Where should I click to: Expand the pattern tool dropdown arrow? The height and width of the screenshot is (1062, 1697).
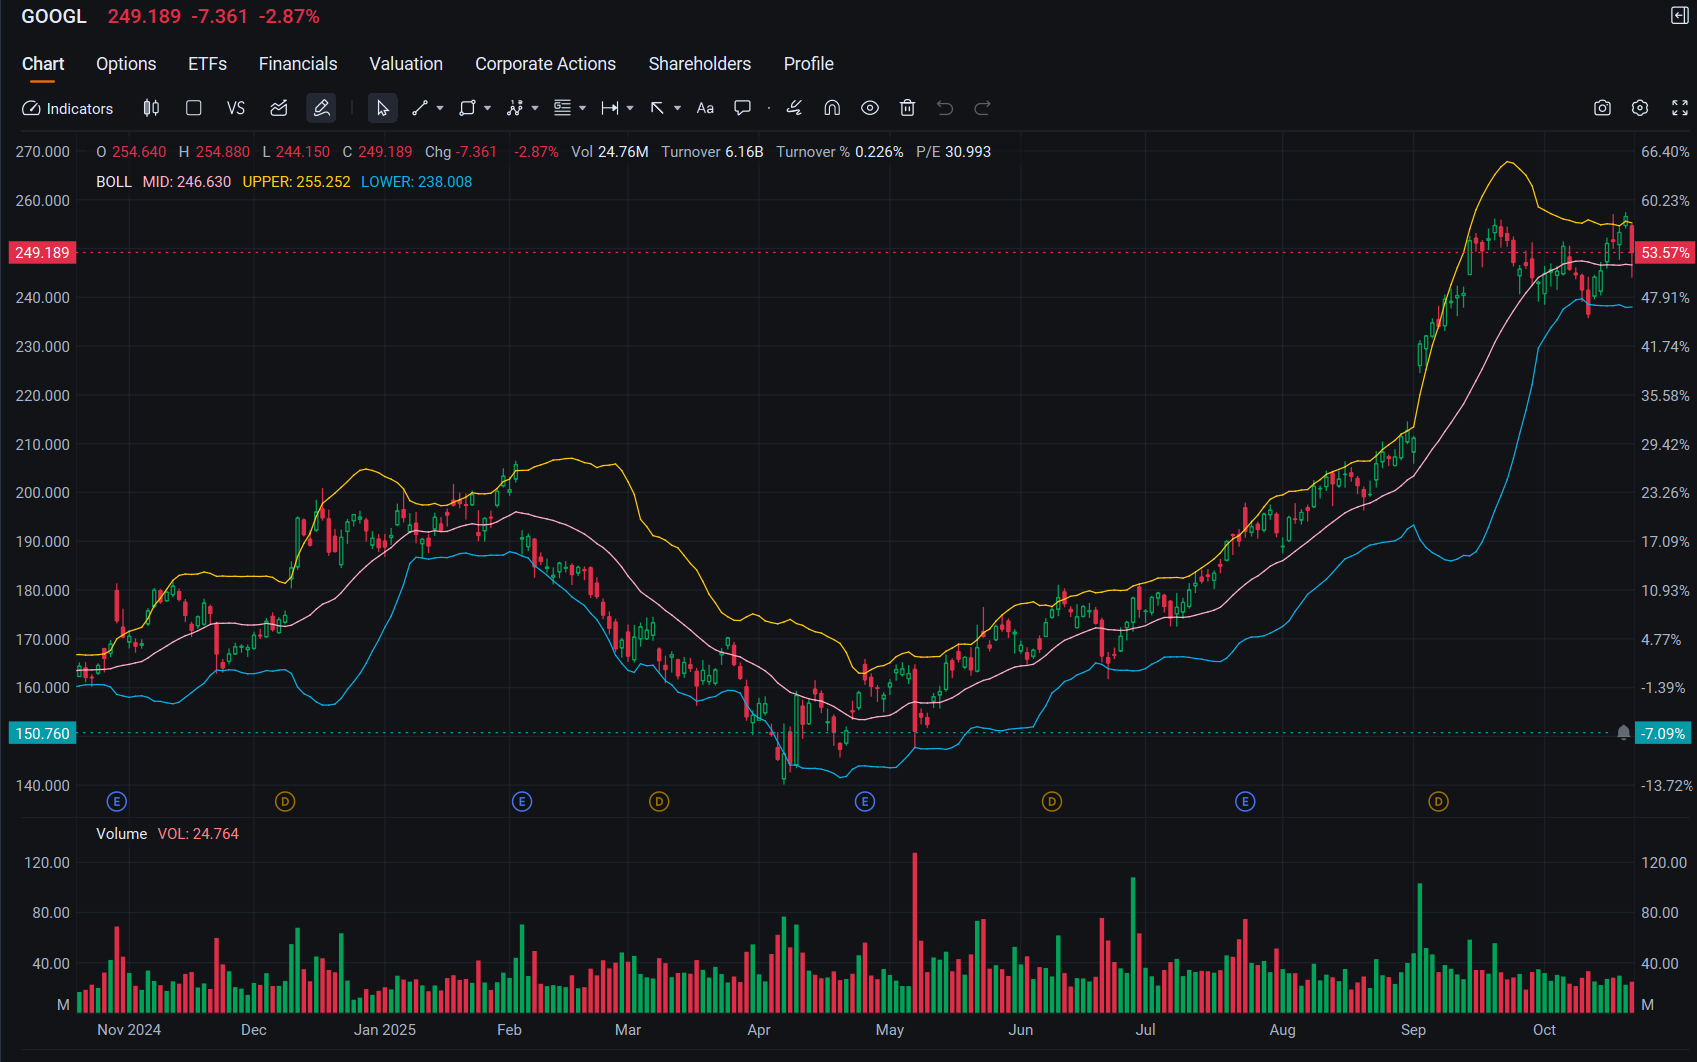(535, 108)
